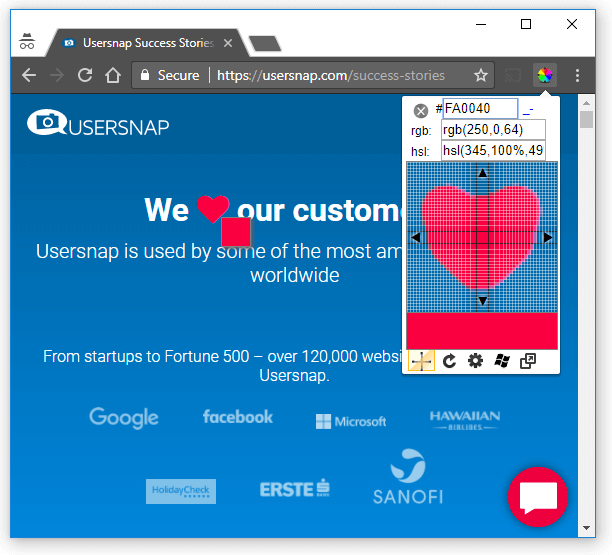The width and height of the screenshot is (612, 555).
Task: Reload the current page
Action: [x=85, y=75]
